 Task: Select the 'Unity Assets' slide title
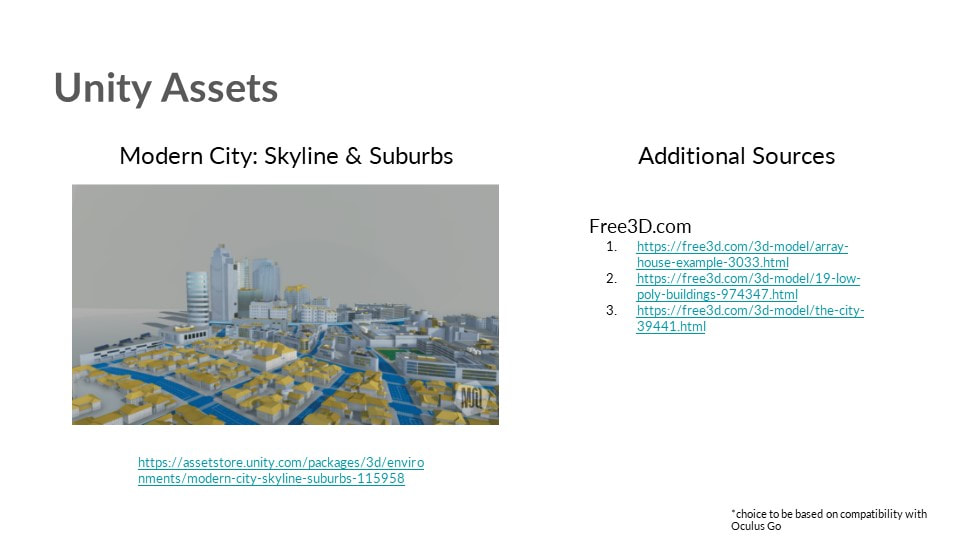pyautogui.click(x=166, y=88)
